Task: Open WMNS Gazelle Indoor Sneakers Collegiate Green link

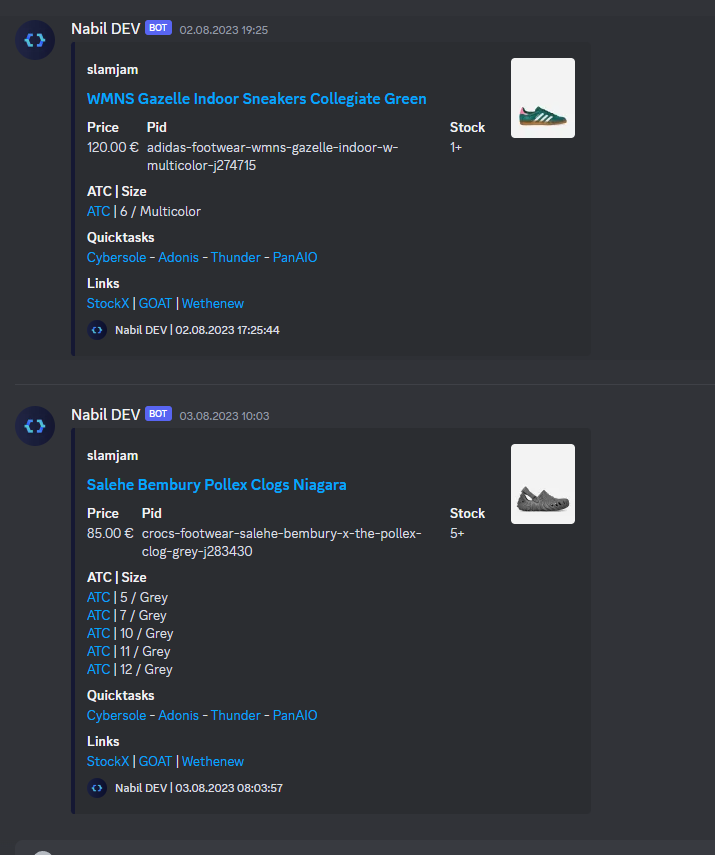Action: (256, 99)
